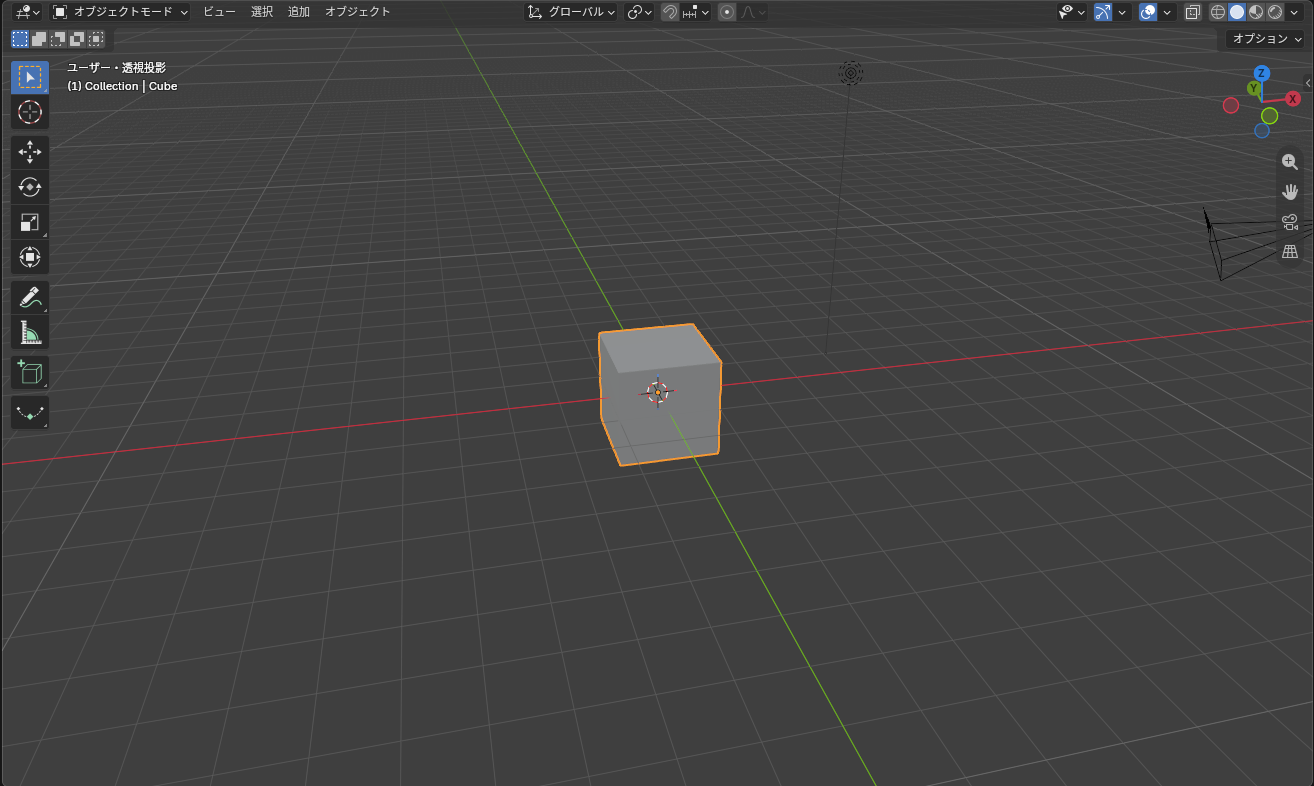Choose the extend selection mode icon
Viewport: 1314px width, 786px height.
click(x=39, y=39)
